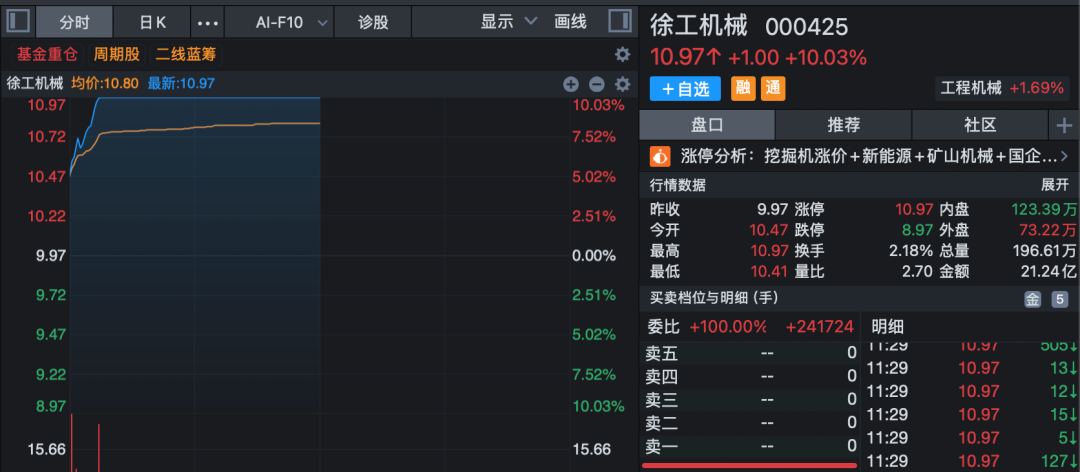This screenshot has width=1080, height=472.
Task: Click the 今开 10.47 value
Action: [x=769, y=230]
